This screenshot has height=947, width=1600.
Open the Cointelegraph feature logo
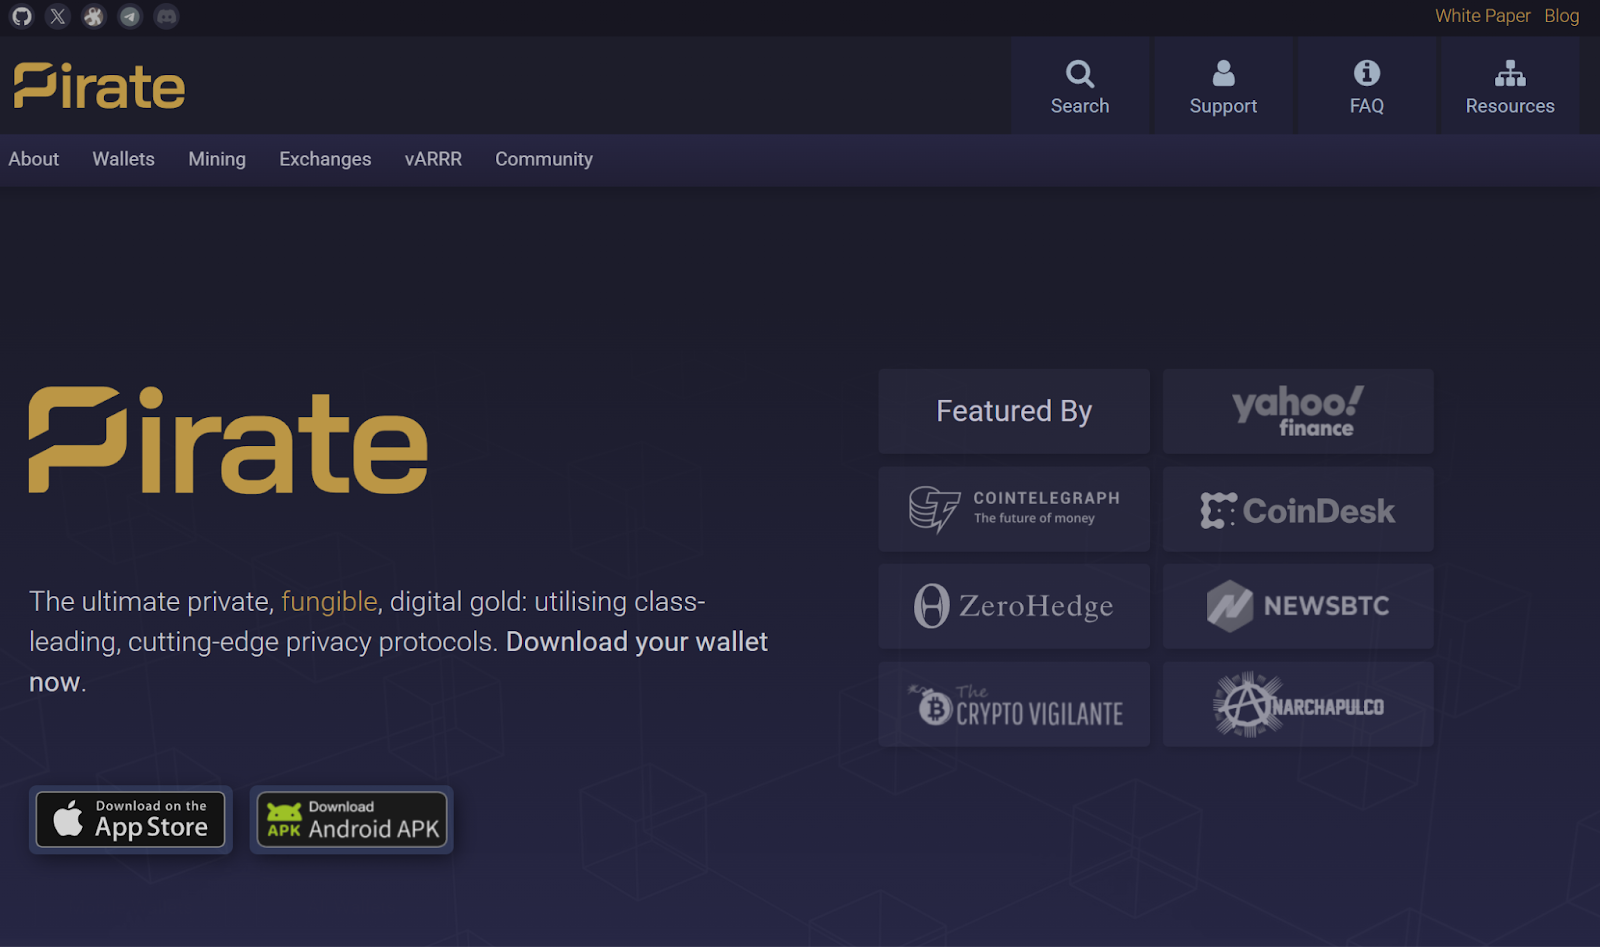pos(1014,509)
